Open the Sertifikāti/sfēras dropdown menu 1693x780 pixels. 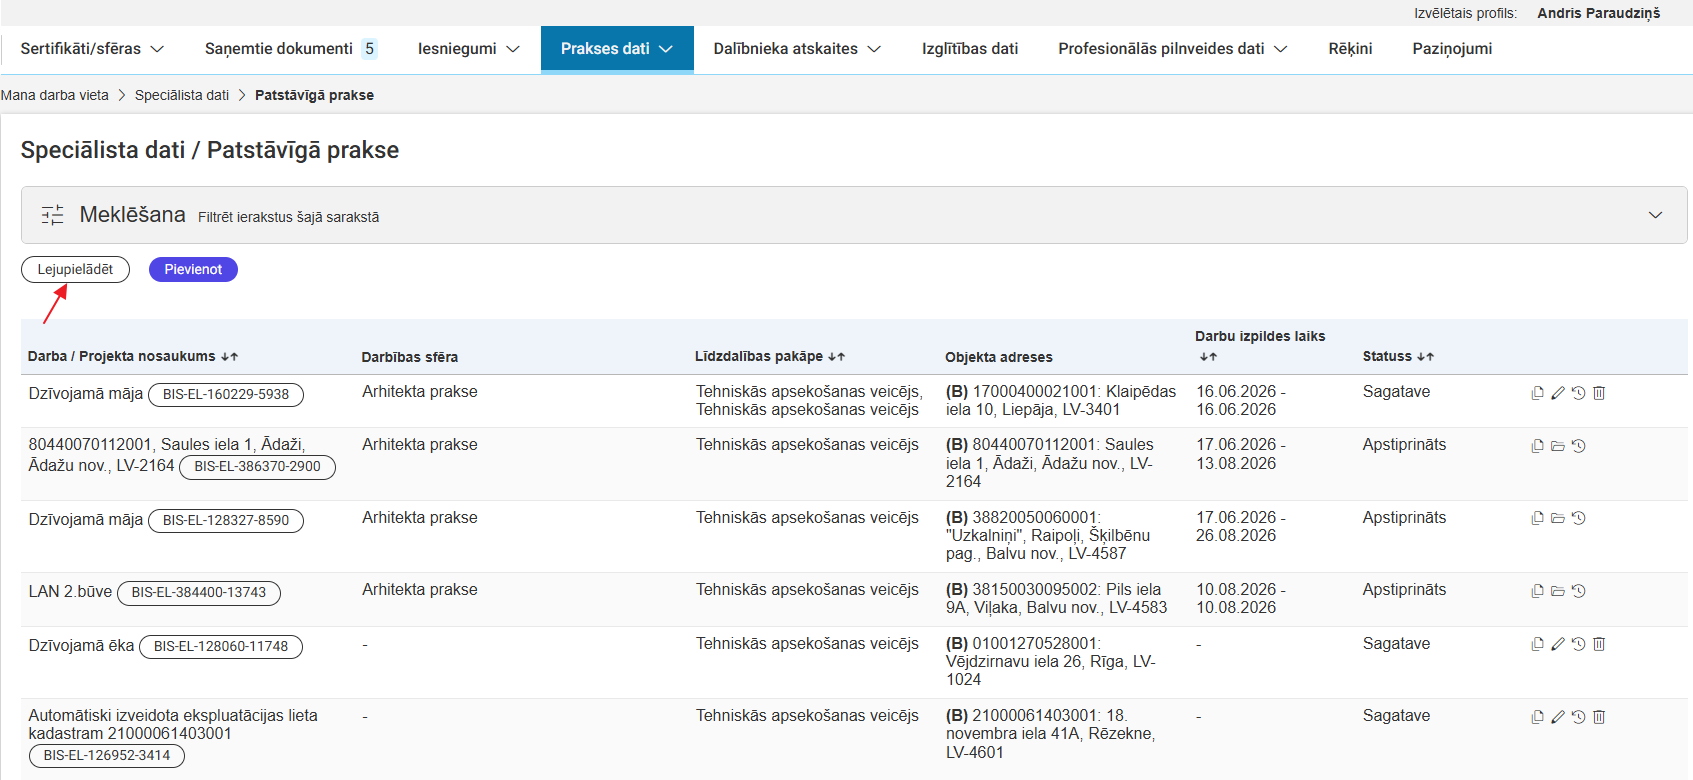point(92,49)
